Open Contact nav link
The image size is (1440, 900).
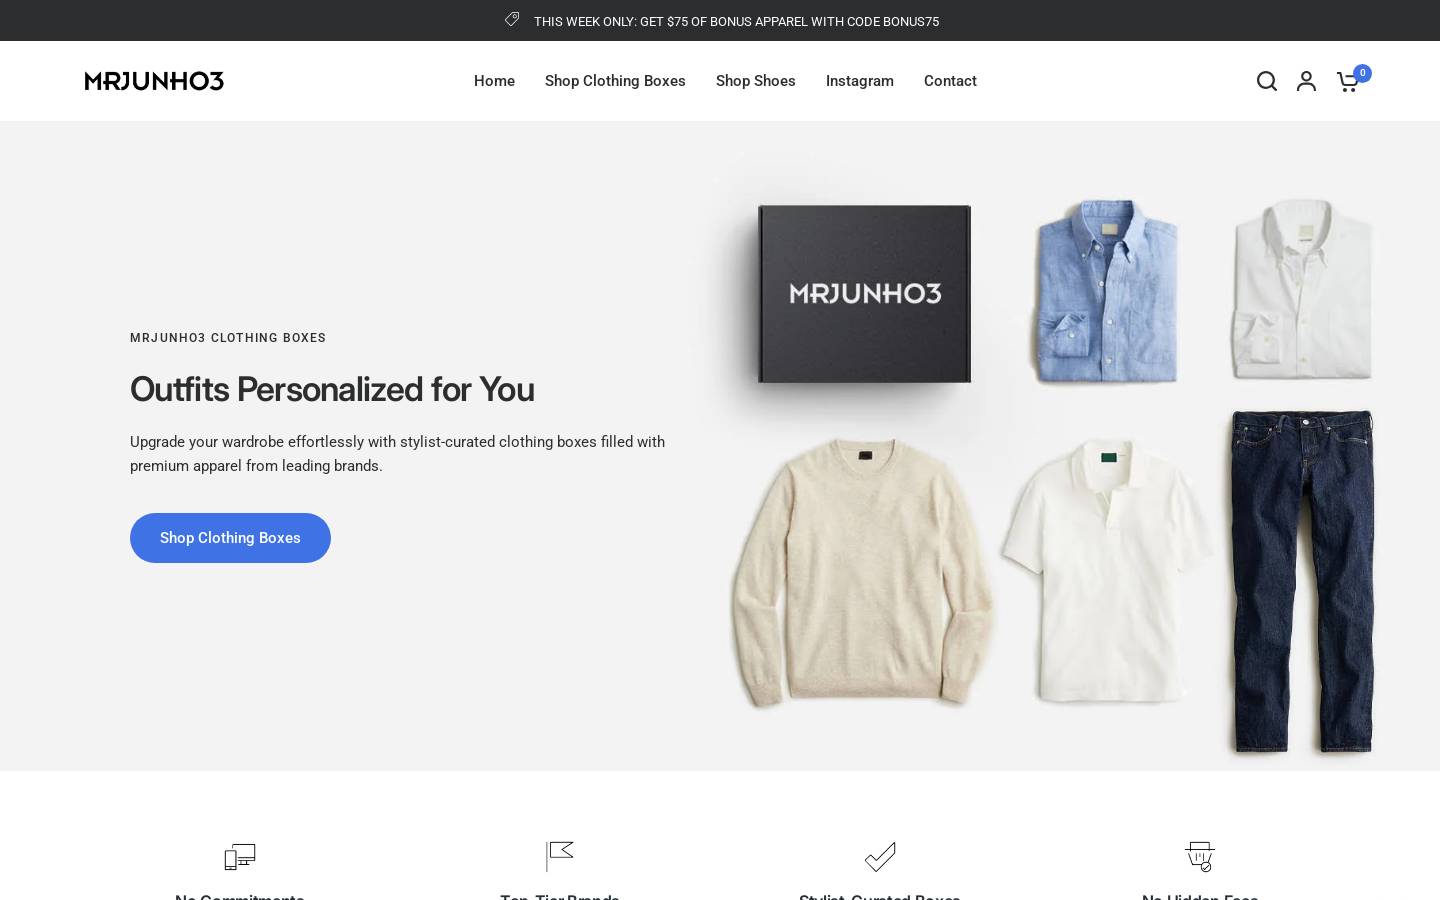(x=950, y=81)
